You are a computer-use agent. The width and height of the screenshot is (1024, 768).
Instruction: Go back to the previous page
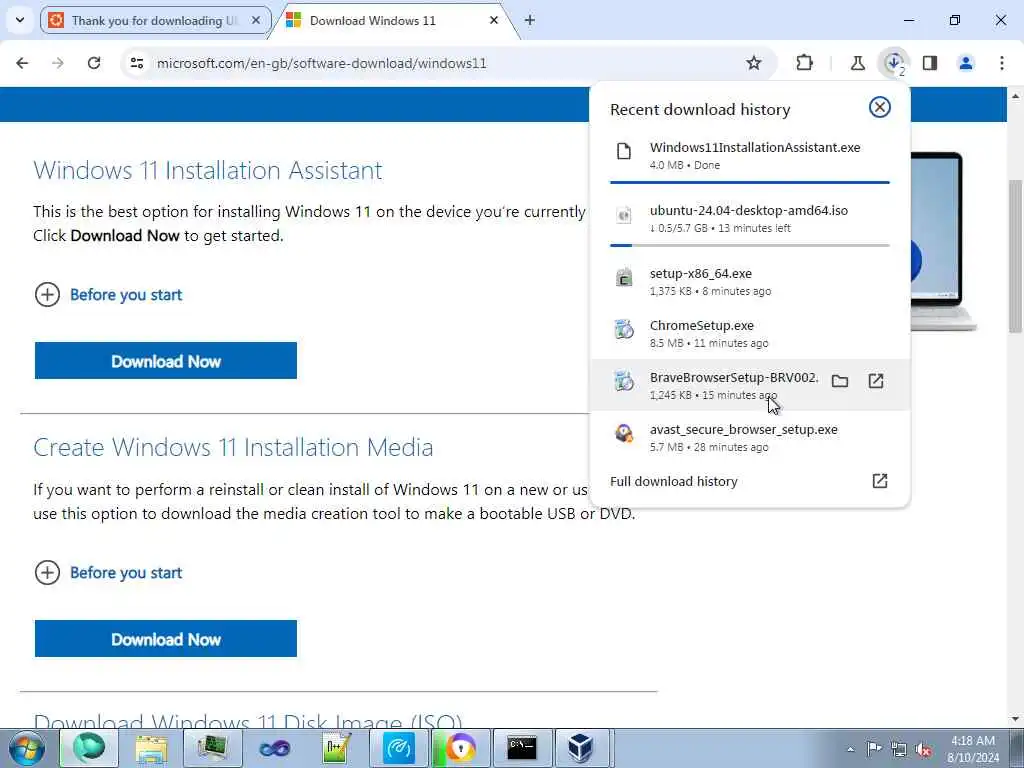22,63
